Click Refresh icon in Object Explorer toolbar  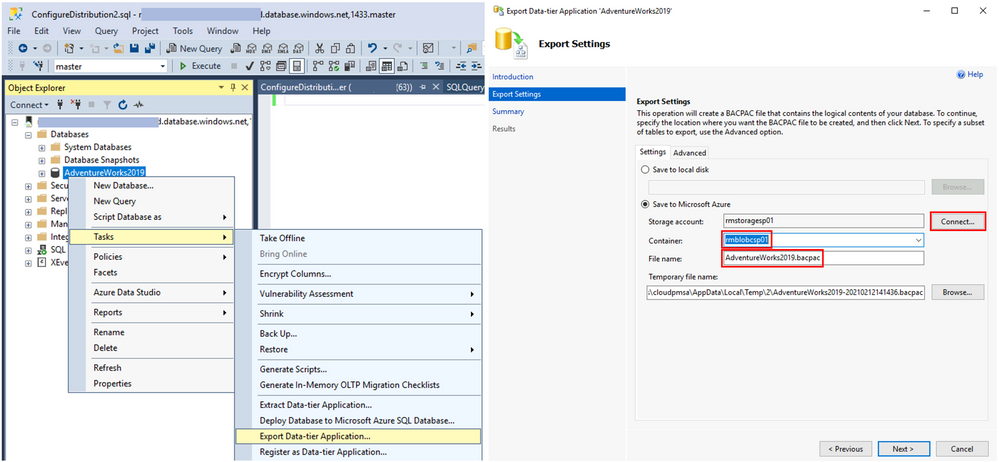pyautogui.click(x=122, y=105)
